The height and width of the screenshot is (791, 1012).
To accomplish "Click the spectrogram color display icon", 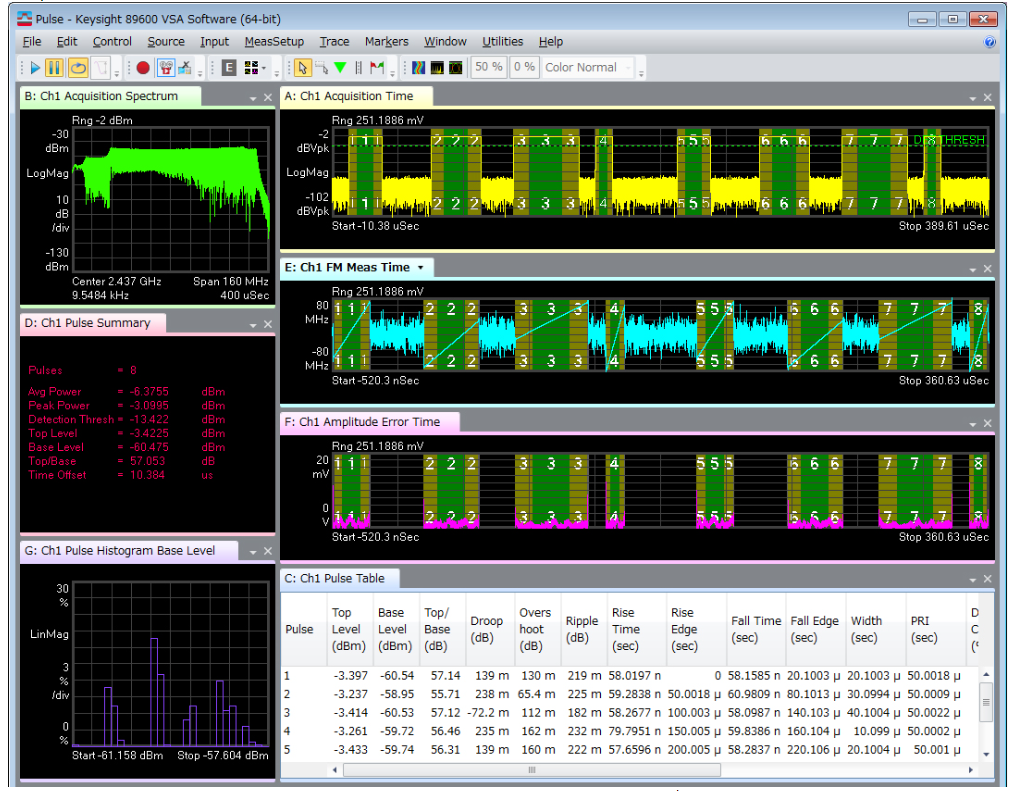I will [x=419, y=68].
